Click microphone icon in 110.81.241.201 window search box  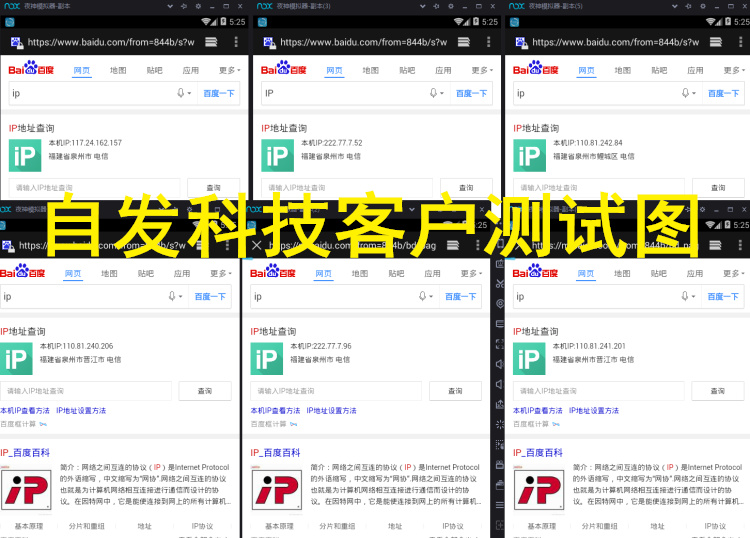[685, 296]
